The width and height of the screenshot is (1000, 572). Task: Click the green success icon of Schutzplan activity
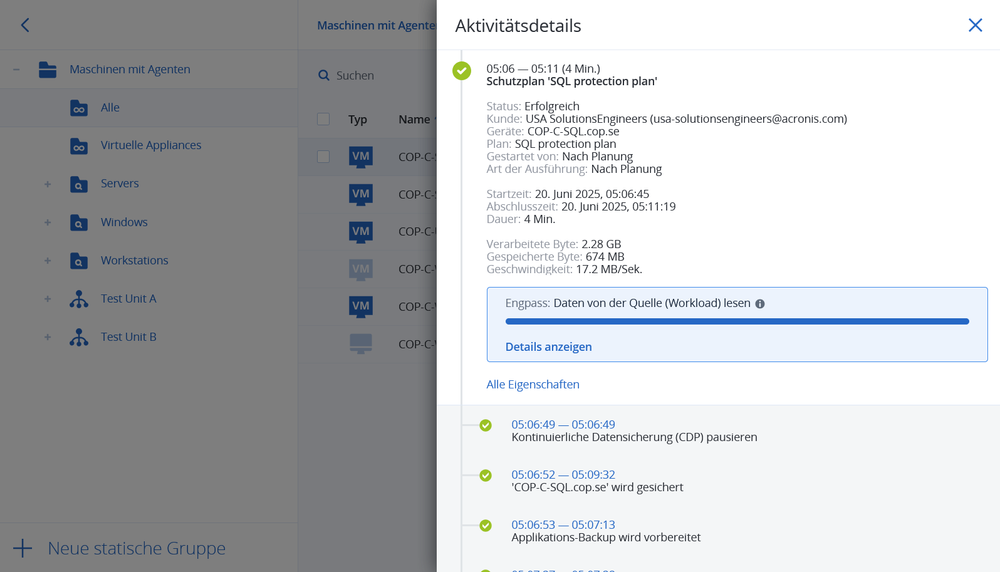pyautogui.click(x=461, y=70)
